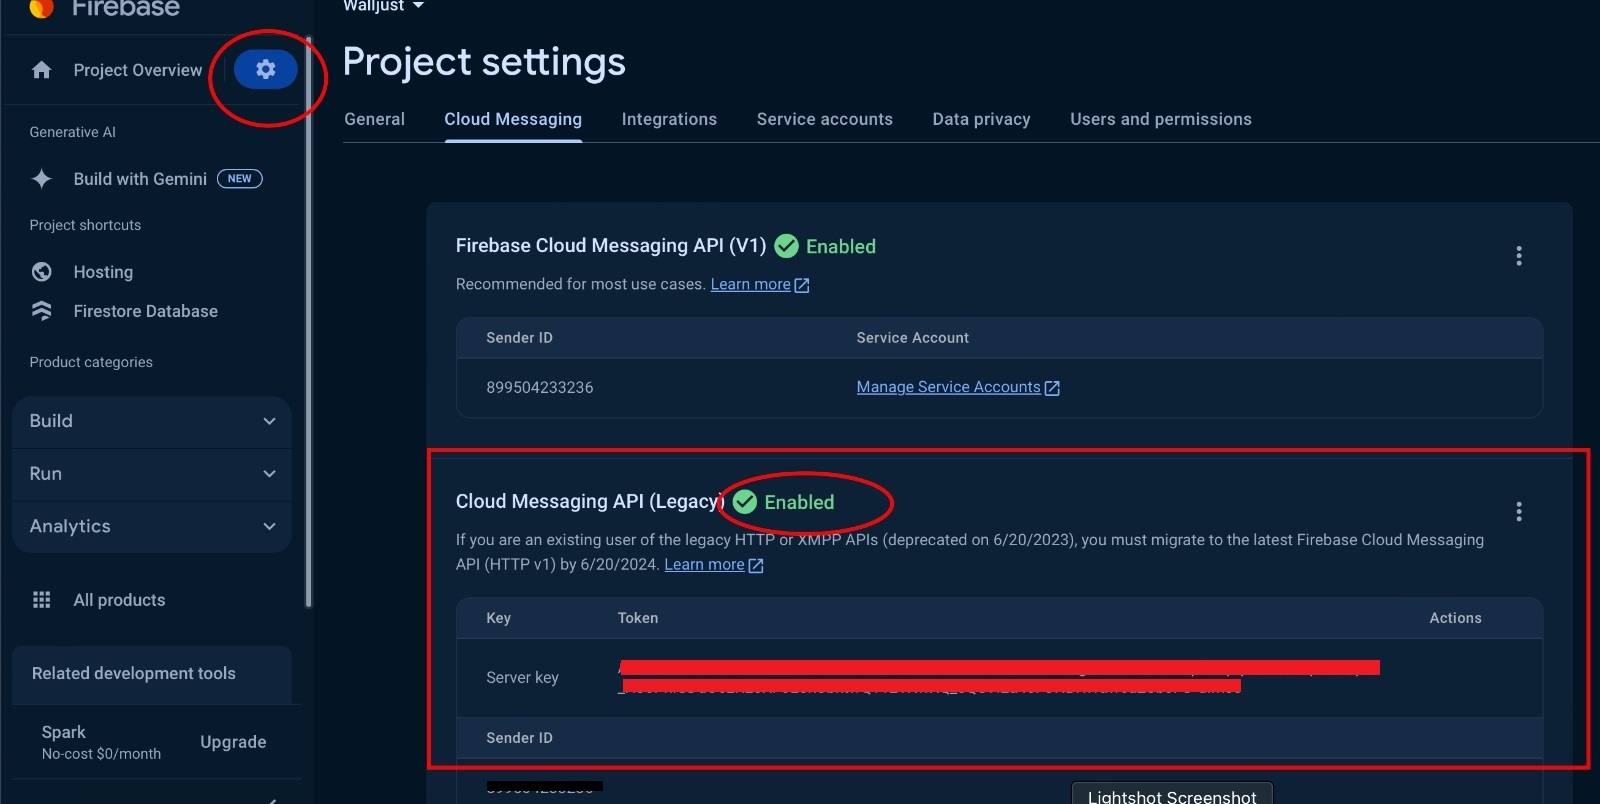
Task: Open the Hosting shortcut
Action: click(103, 272)
